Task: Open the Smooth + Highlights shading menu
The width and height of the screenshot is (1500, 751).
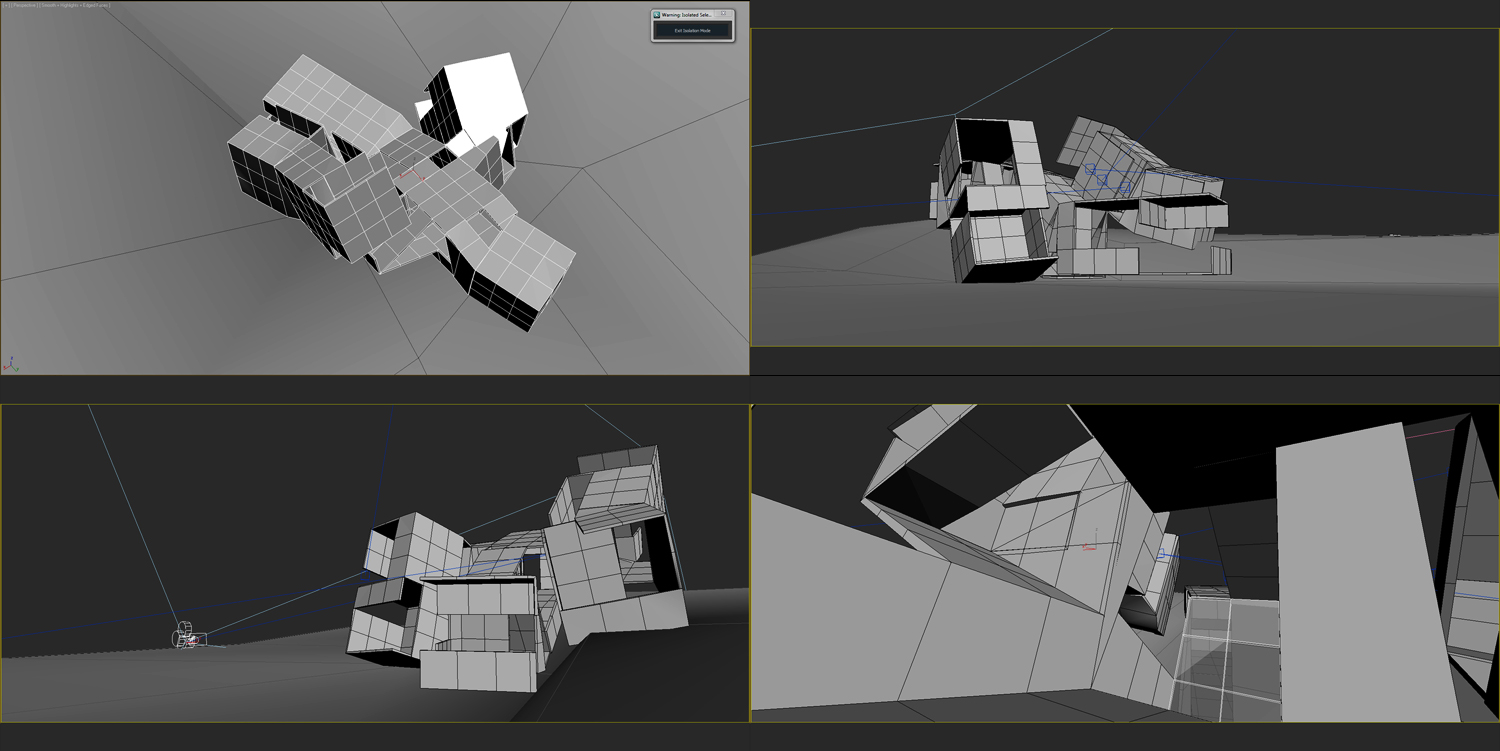Action: (x=60, y=5)
